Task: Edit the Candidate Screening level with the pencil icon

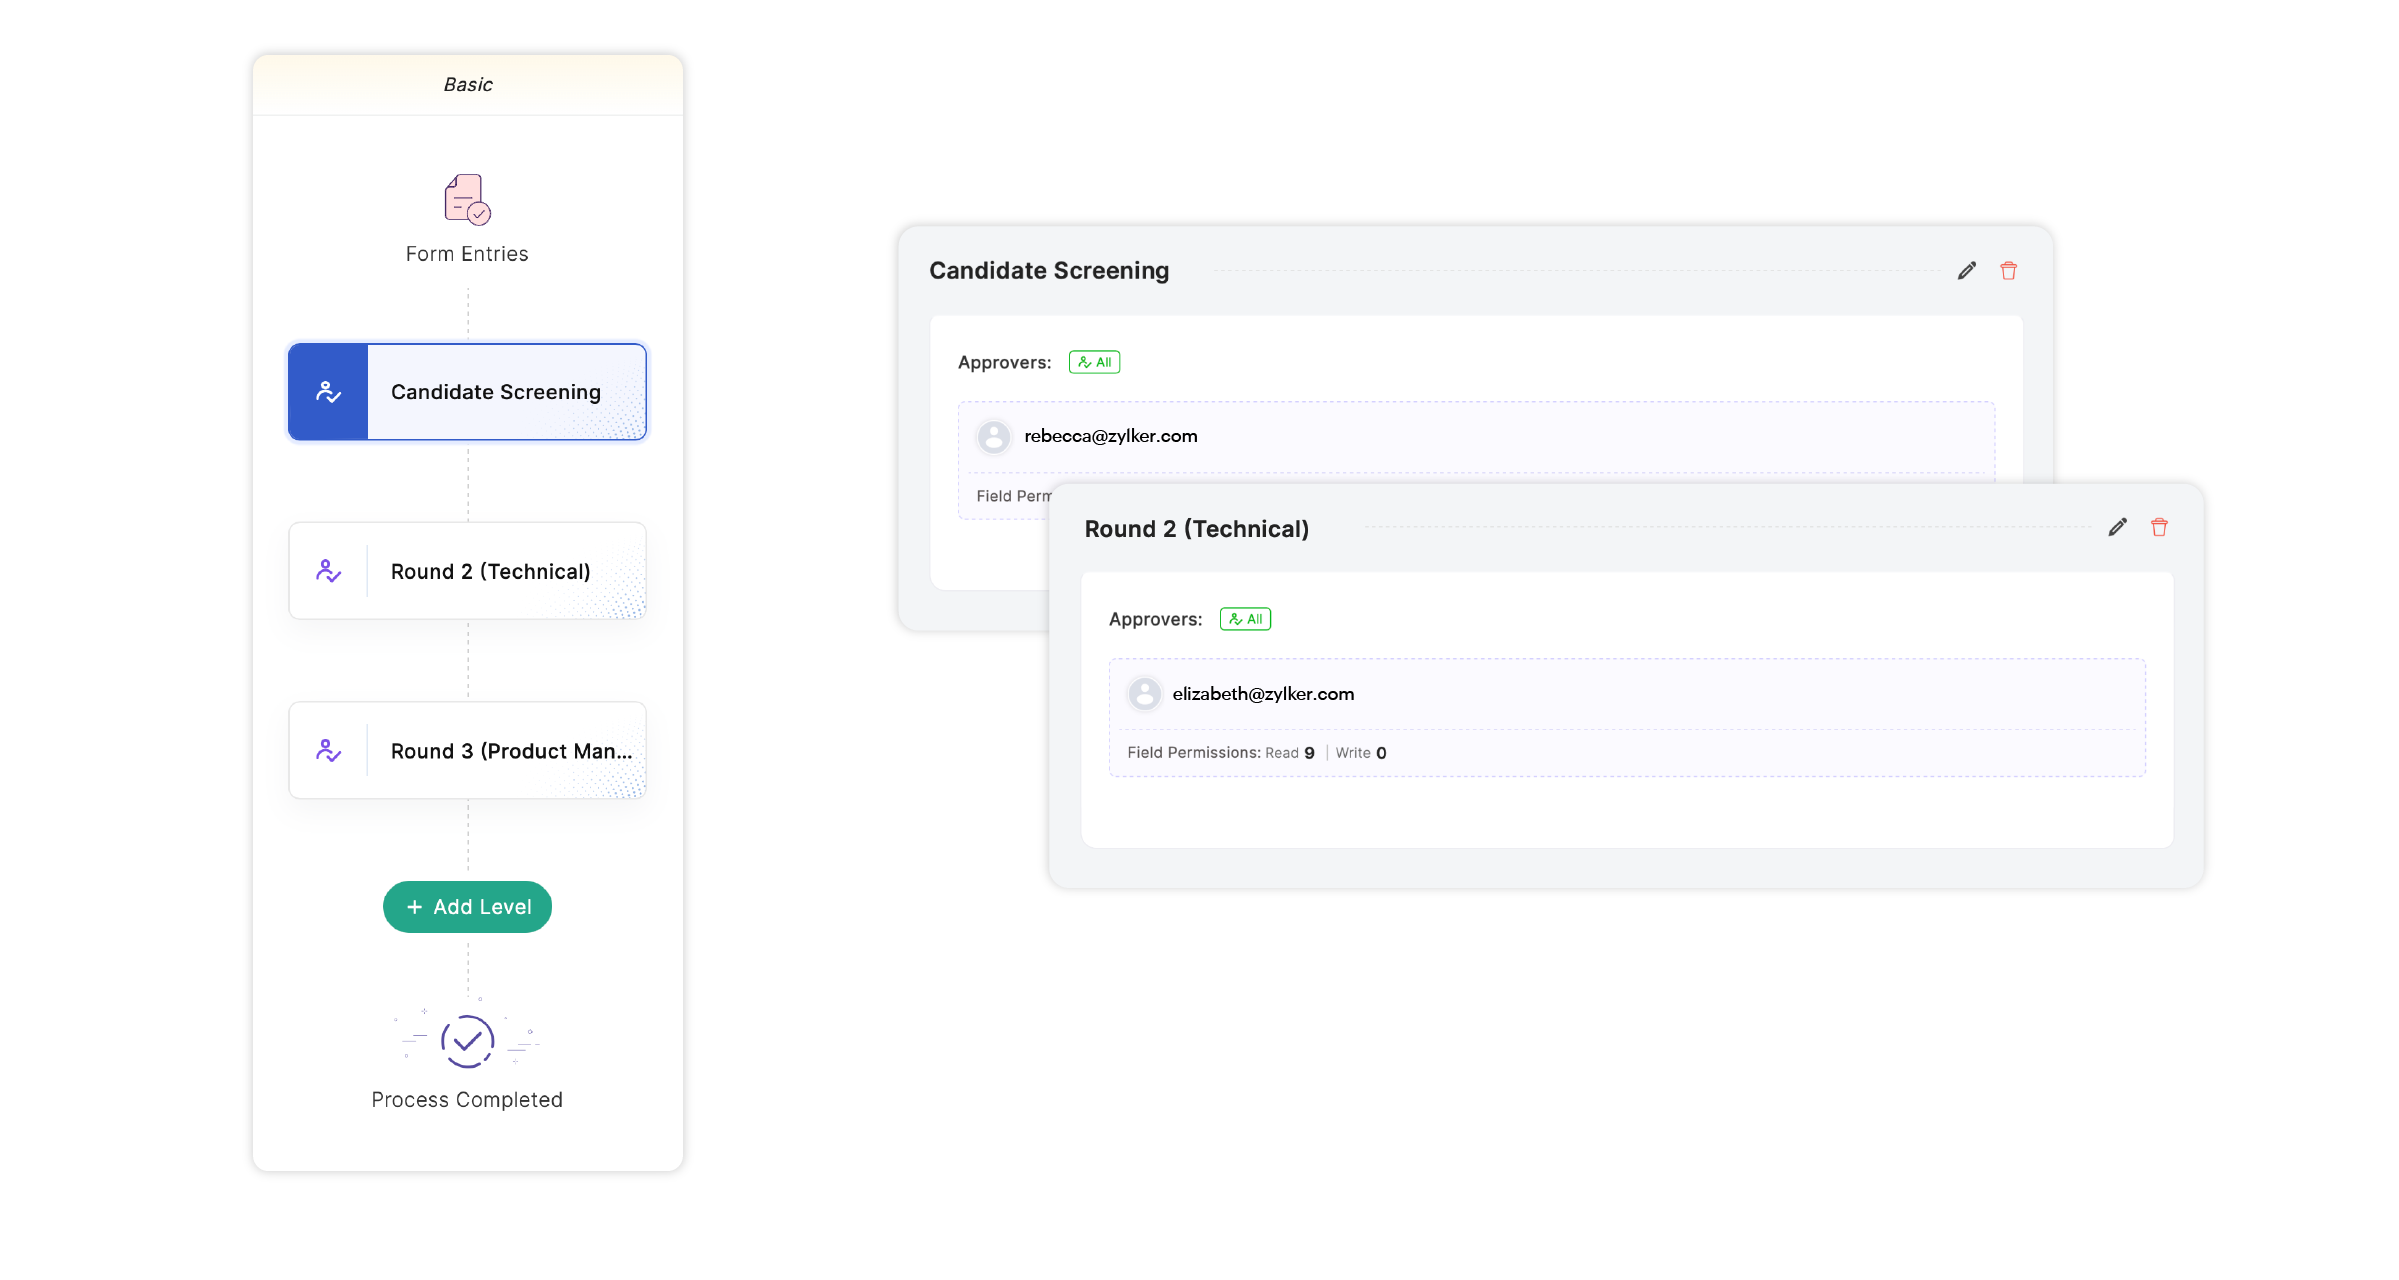Action: click(x=1966, y=271)
